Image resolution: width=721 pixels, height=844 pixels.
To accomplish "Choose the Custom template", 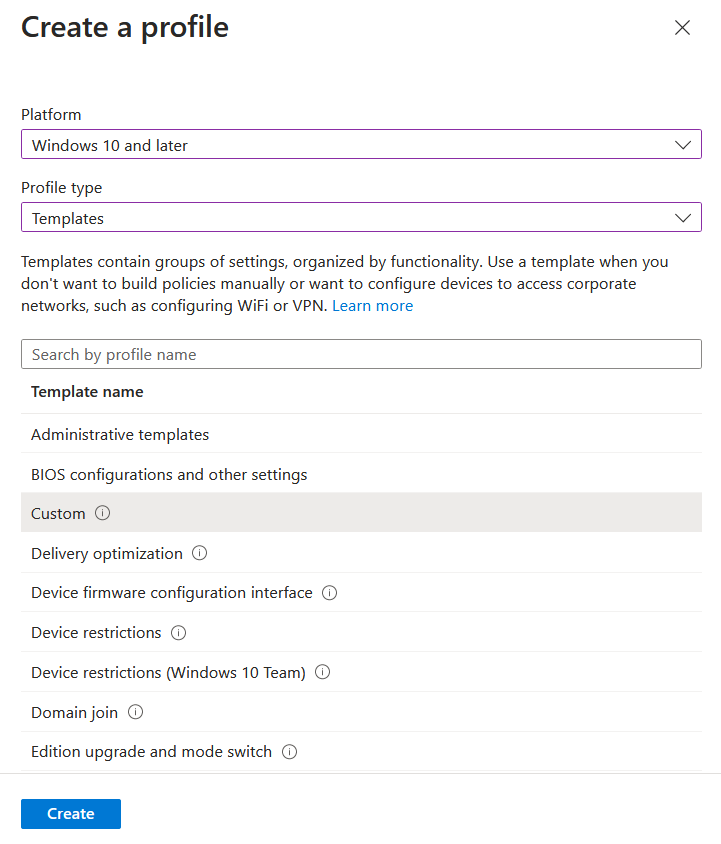I will pos(58,513).
